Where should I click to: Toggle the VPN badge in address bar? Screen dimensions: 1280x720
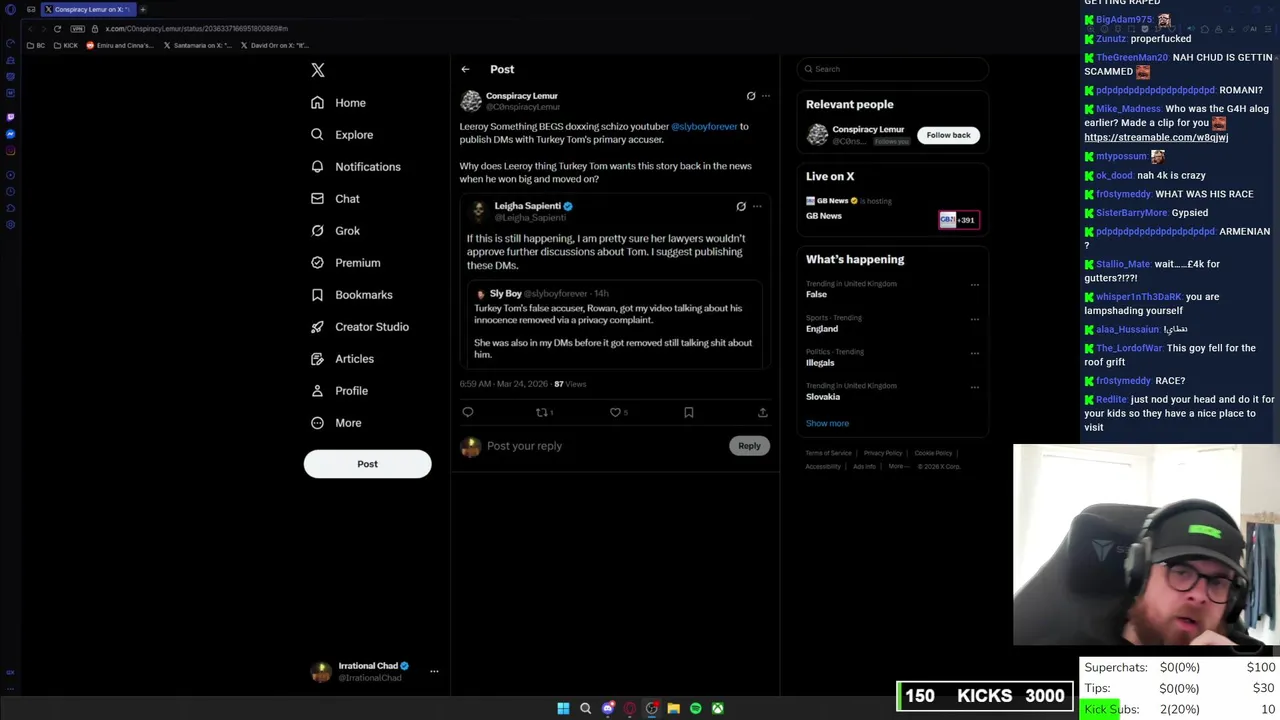77,28
